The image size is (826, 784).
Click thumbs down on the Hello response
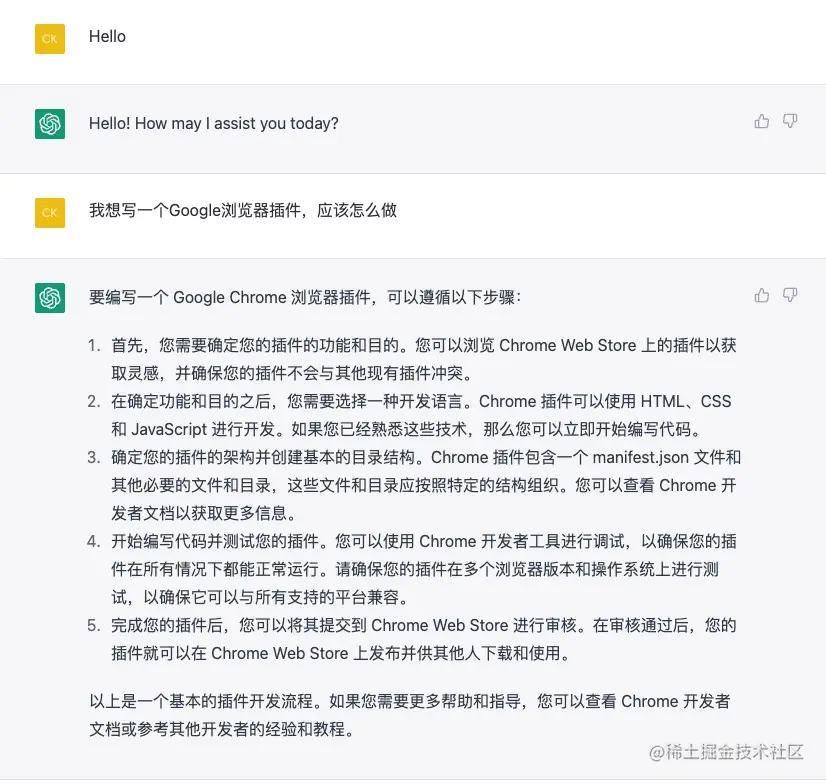(x=790, y=121)
